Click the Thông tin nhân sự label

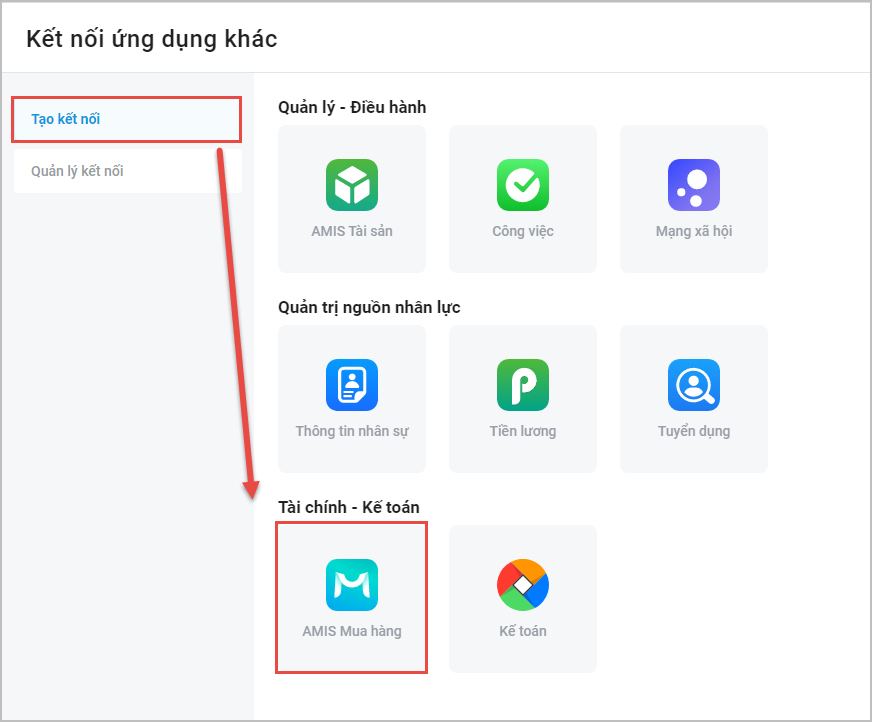tap(351, 431)
